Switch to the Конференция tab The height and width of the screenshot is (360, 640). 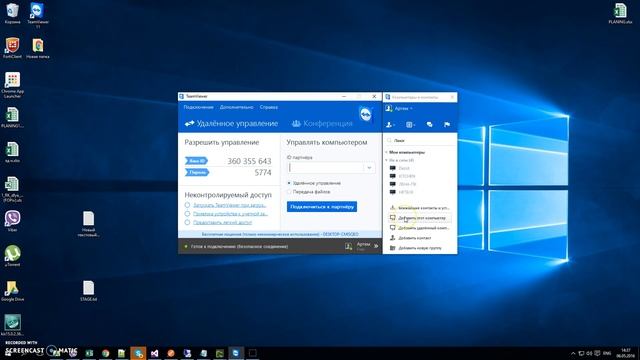tap(322, 123)
